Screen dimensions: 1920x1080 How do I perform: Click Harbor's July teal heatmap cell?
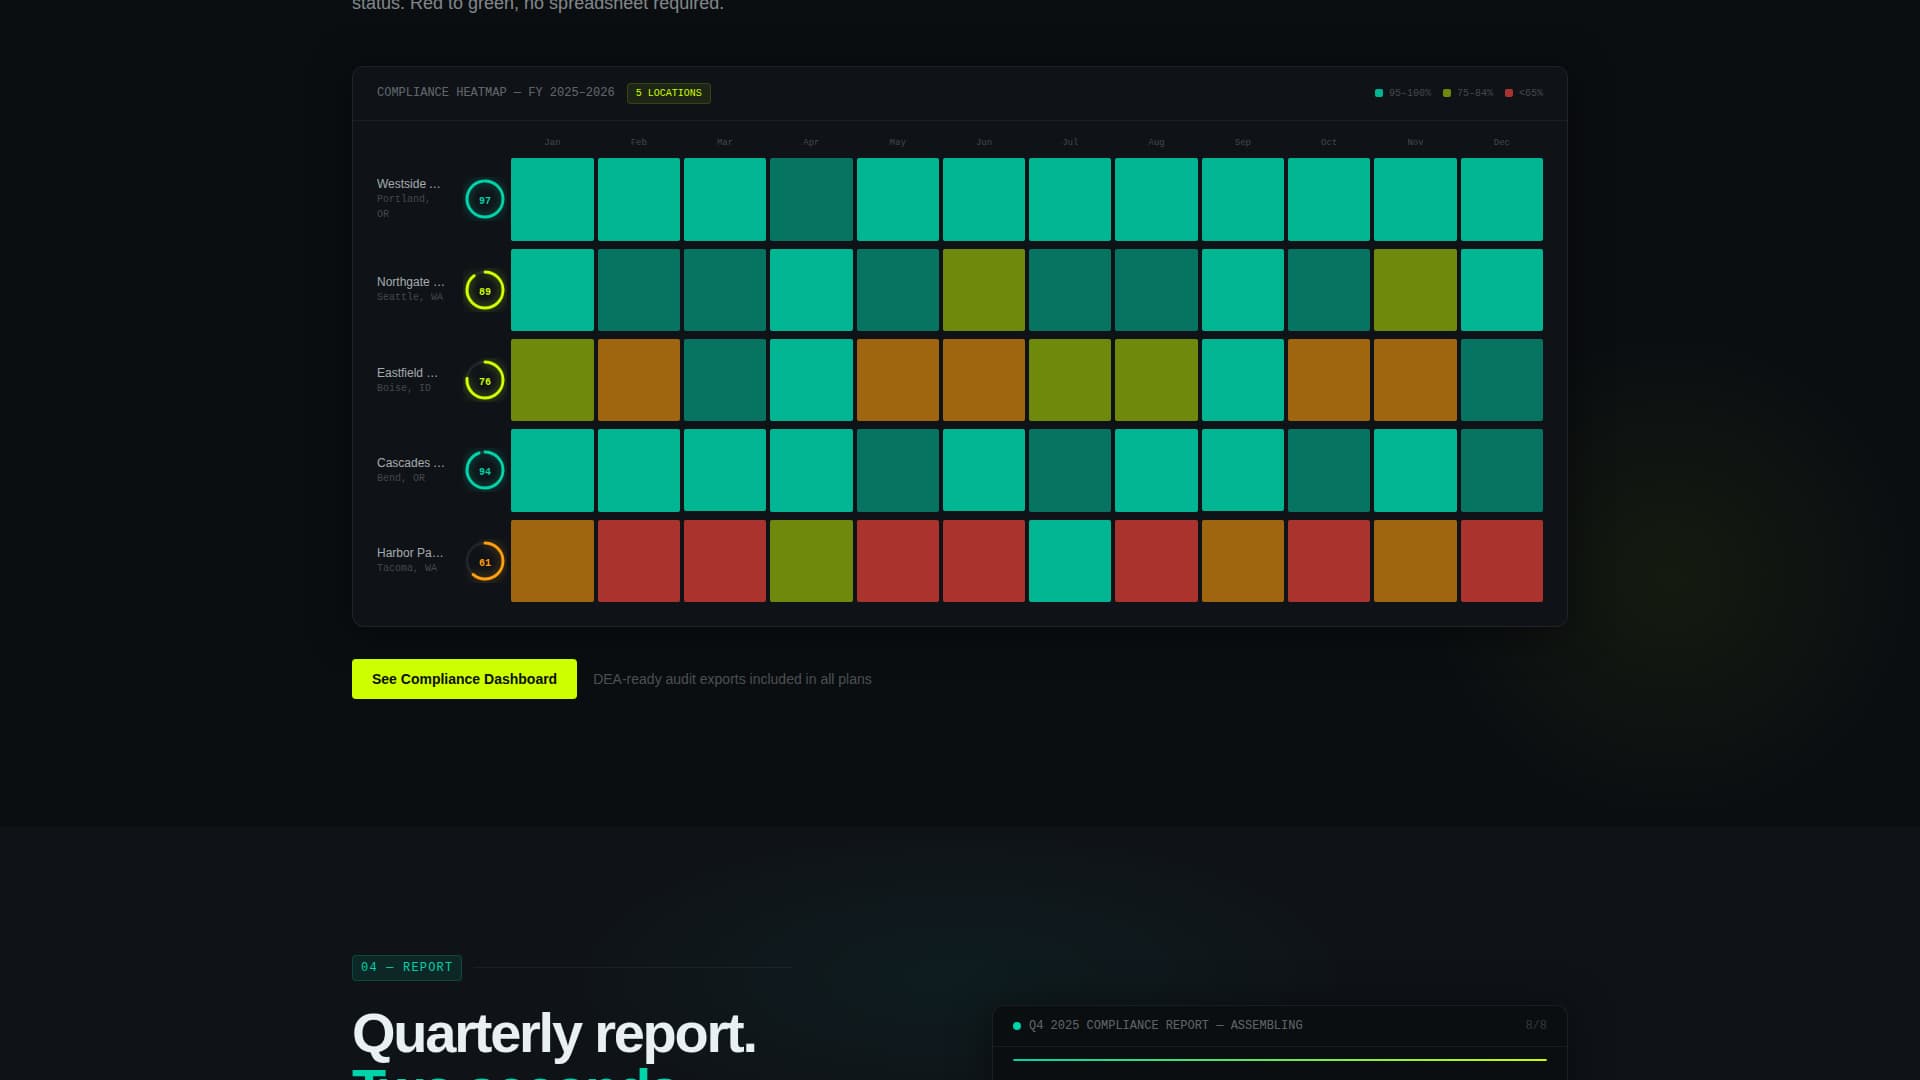[x=1069, y=561]
